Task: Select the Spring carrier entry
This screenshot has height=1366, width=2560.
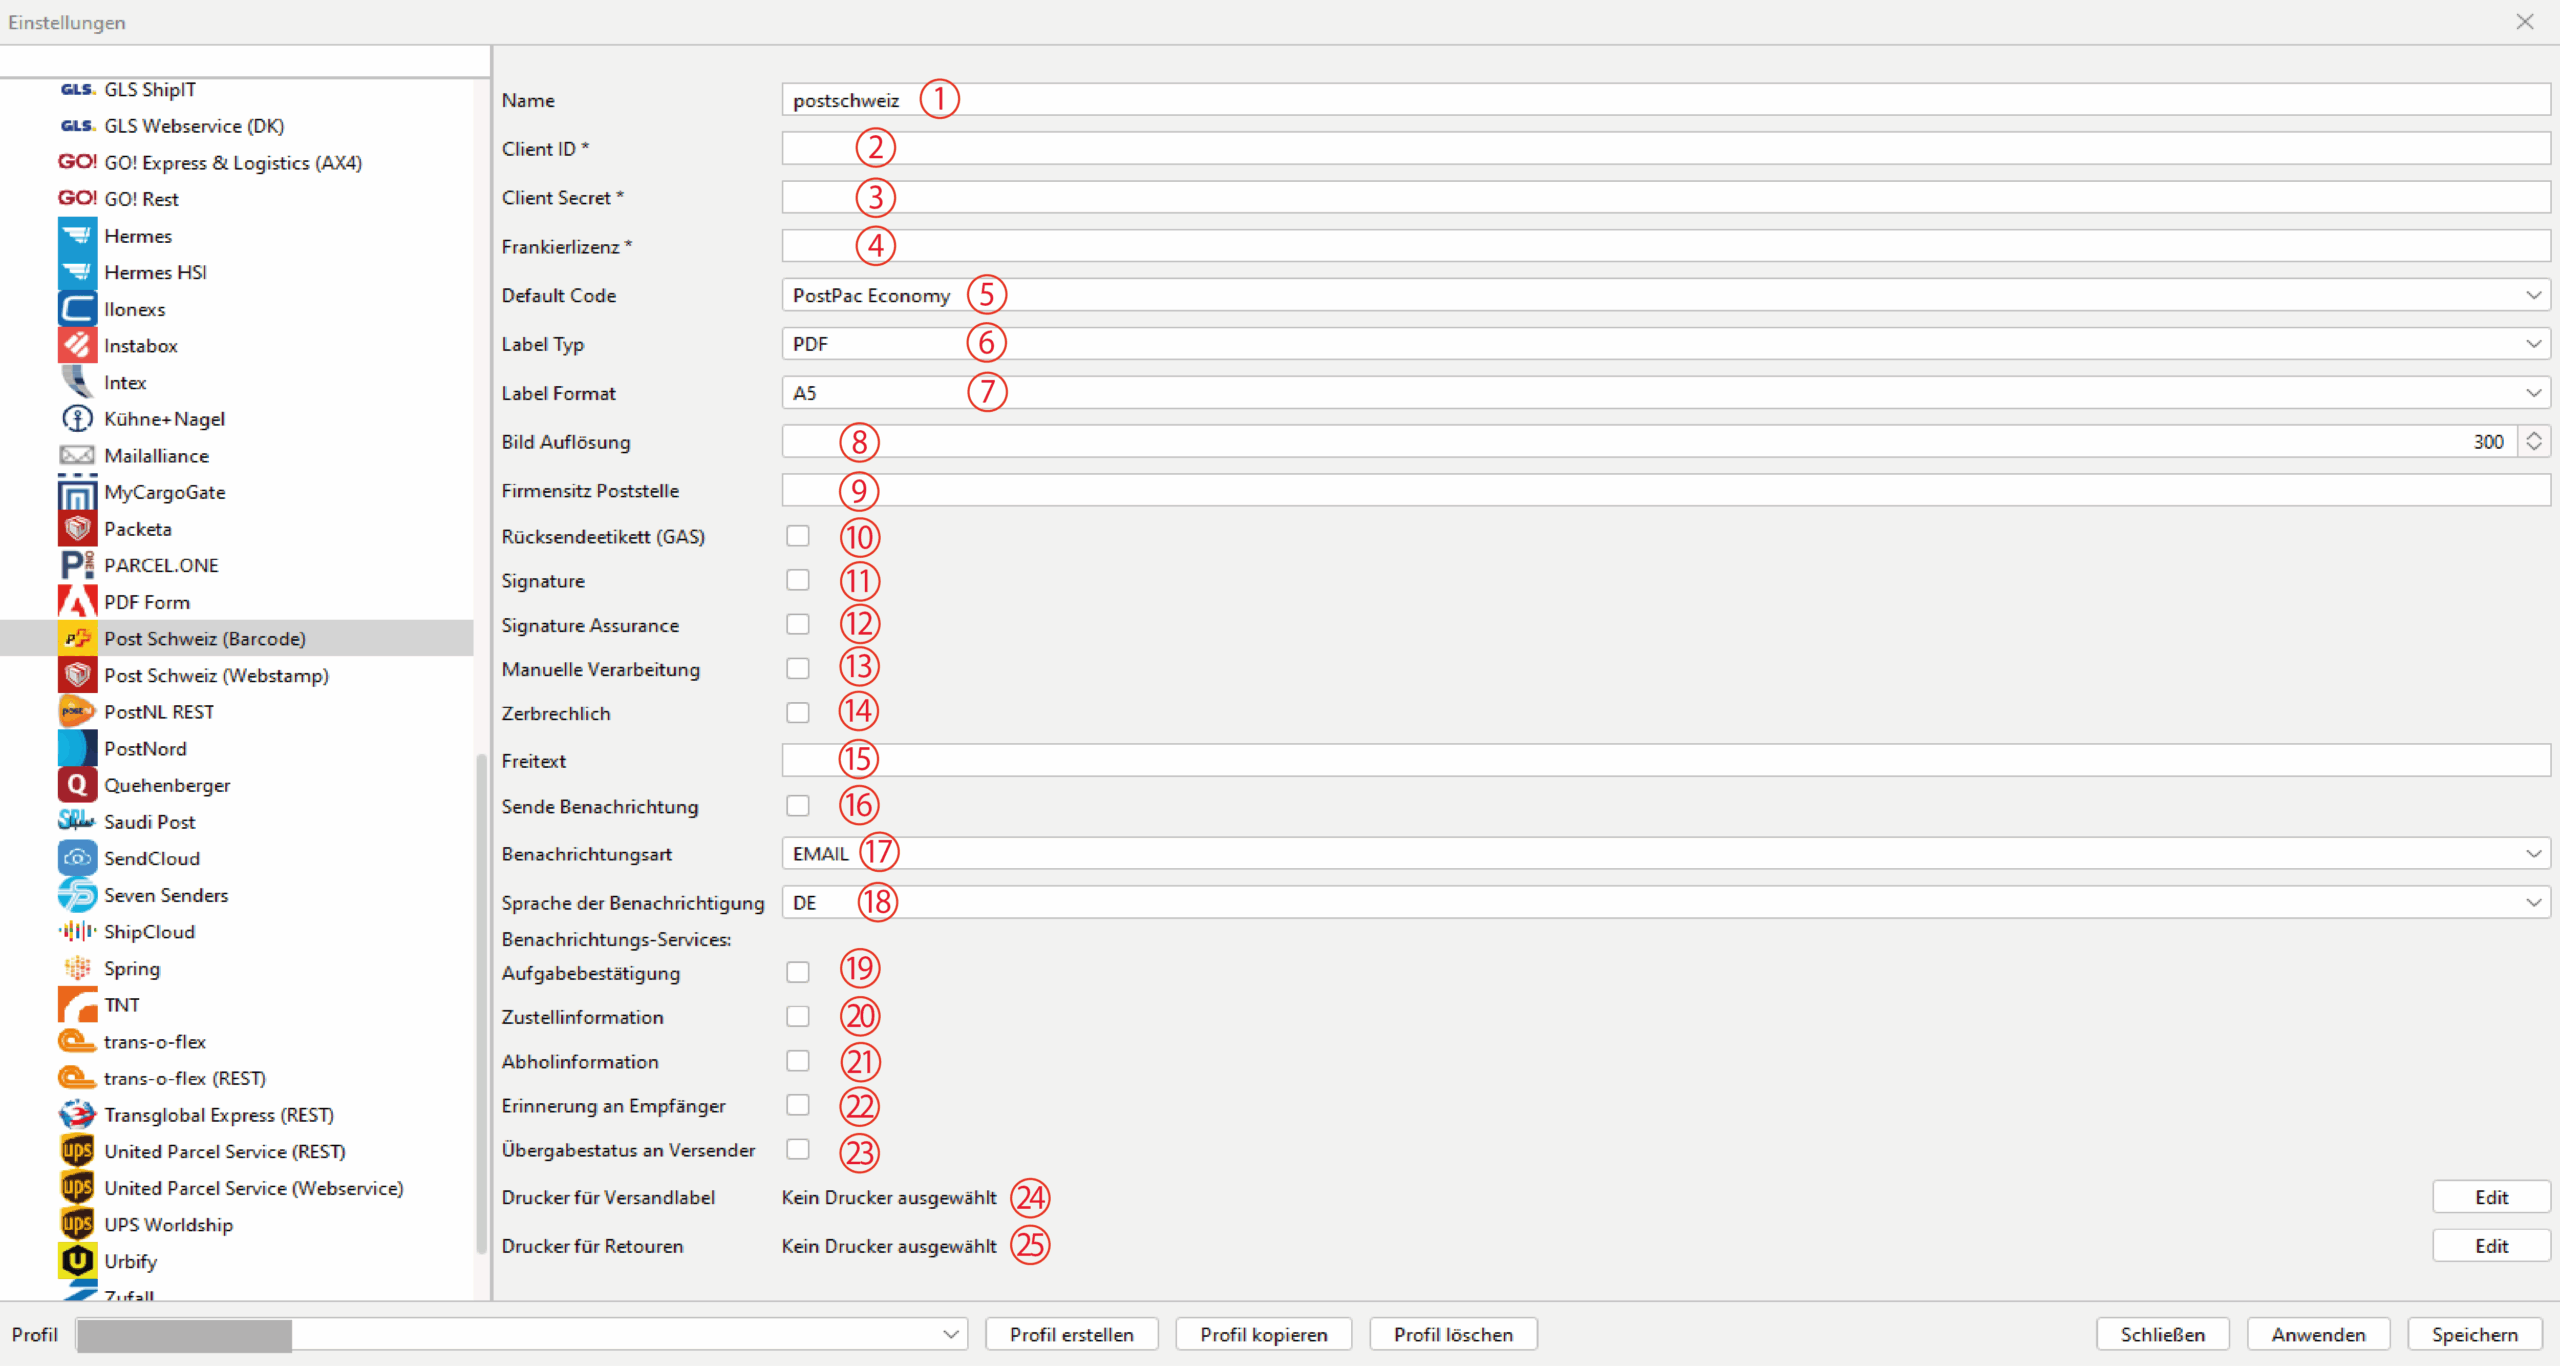Action: pos(132,969)
